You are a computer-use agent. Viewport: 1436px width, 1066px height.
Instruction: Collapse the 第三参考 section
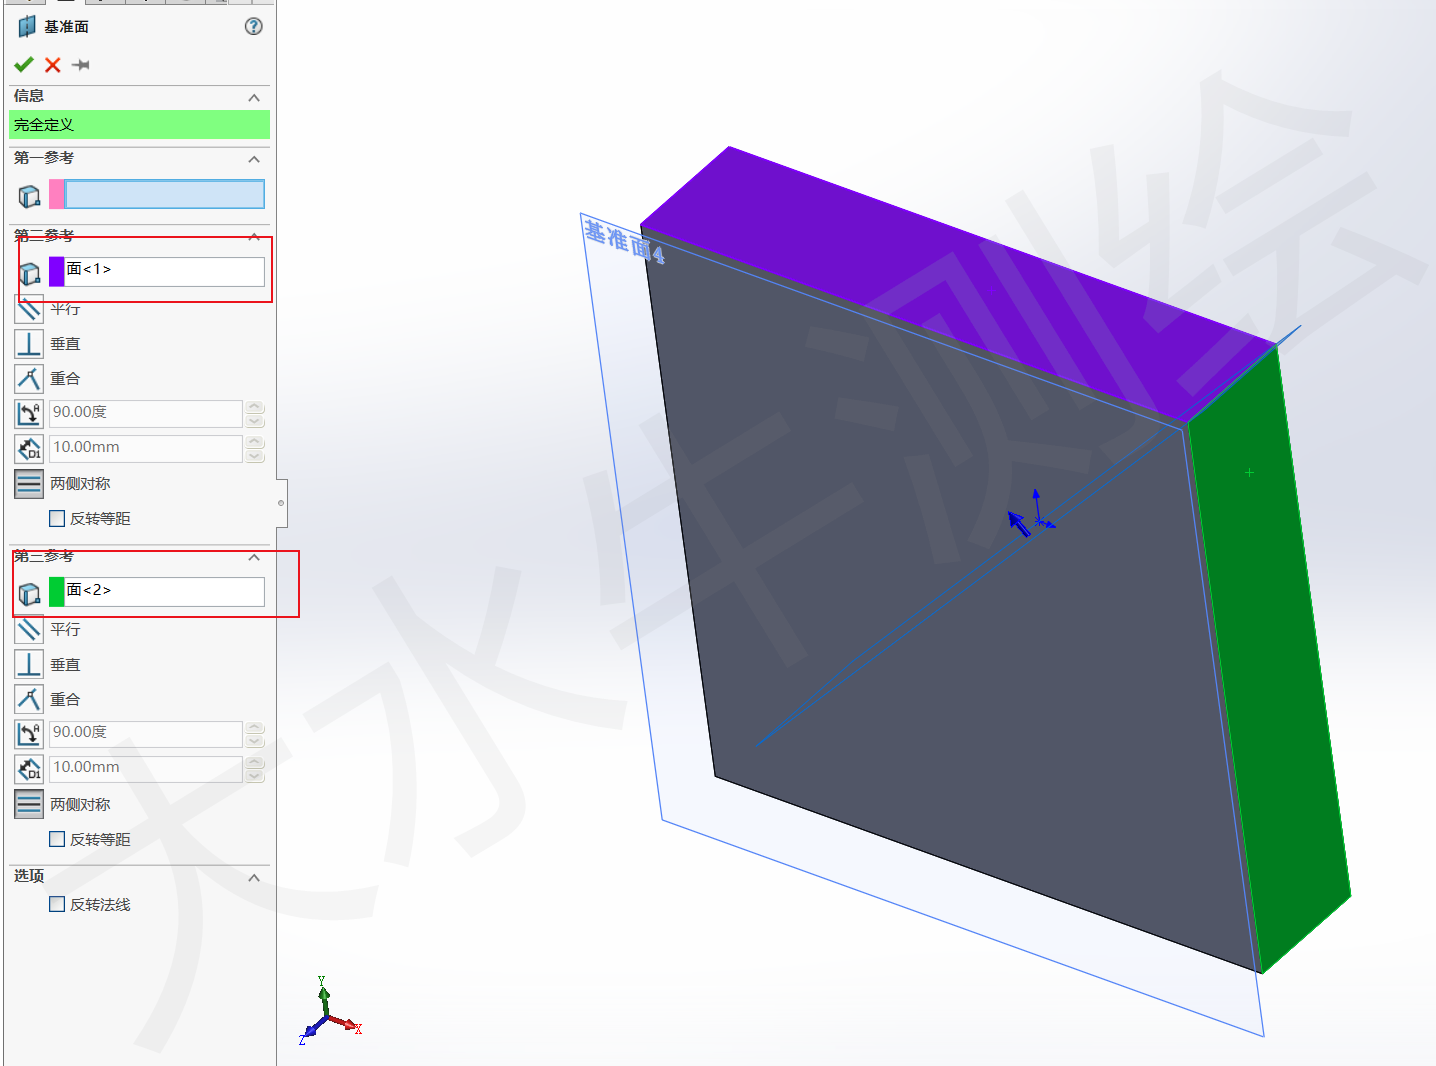click(254, 557)
